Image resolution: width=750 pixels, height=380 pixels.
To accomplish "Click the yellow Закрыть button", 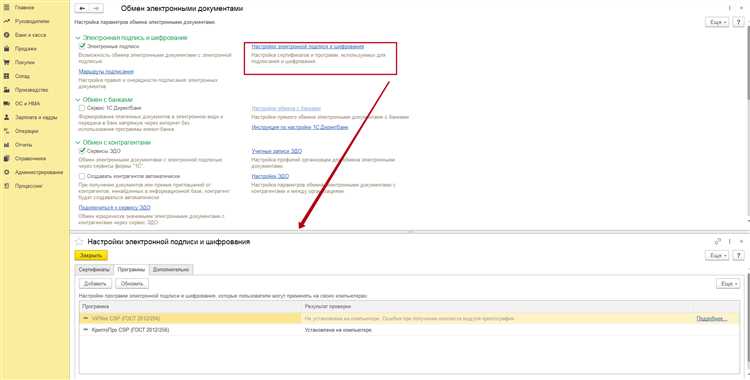I will pos(91,256).
